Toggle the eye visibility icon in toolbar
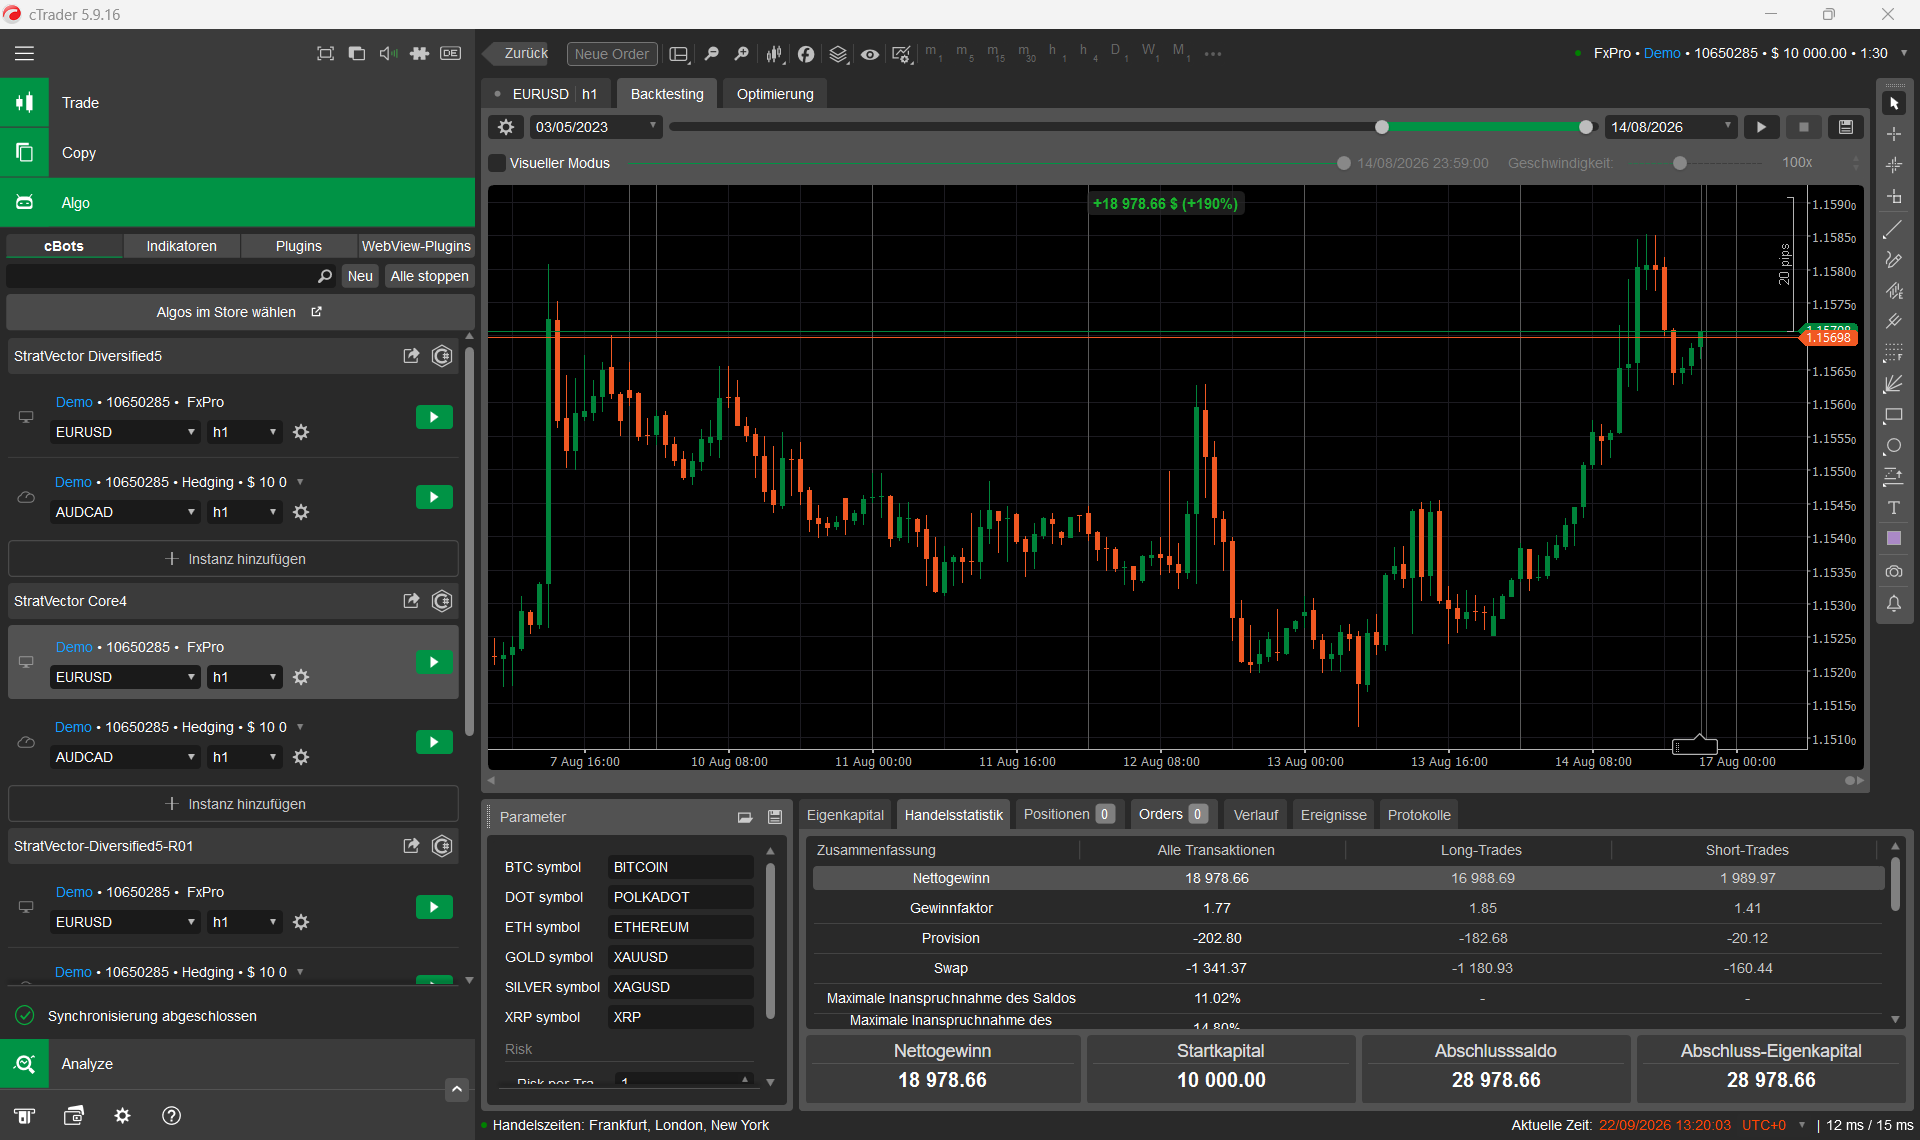The width and height of the screenshot is (1920, 1140). (x=870, y=54)
